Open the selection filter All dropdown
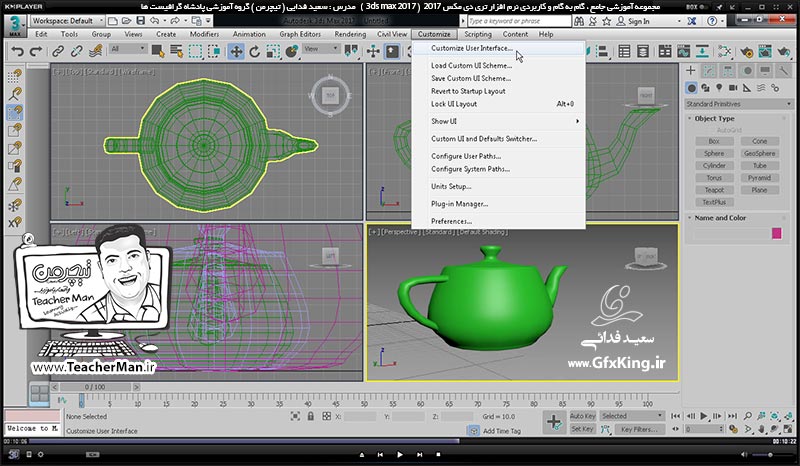This screenshot has height=466, width=800. click(x=128, y=49)
